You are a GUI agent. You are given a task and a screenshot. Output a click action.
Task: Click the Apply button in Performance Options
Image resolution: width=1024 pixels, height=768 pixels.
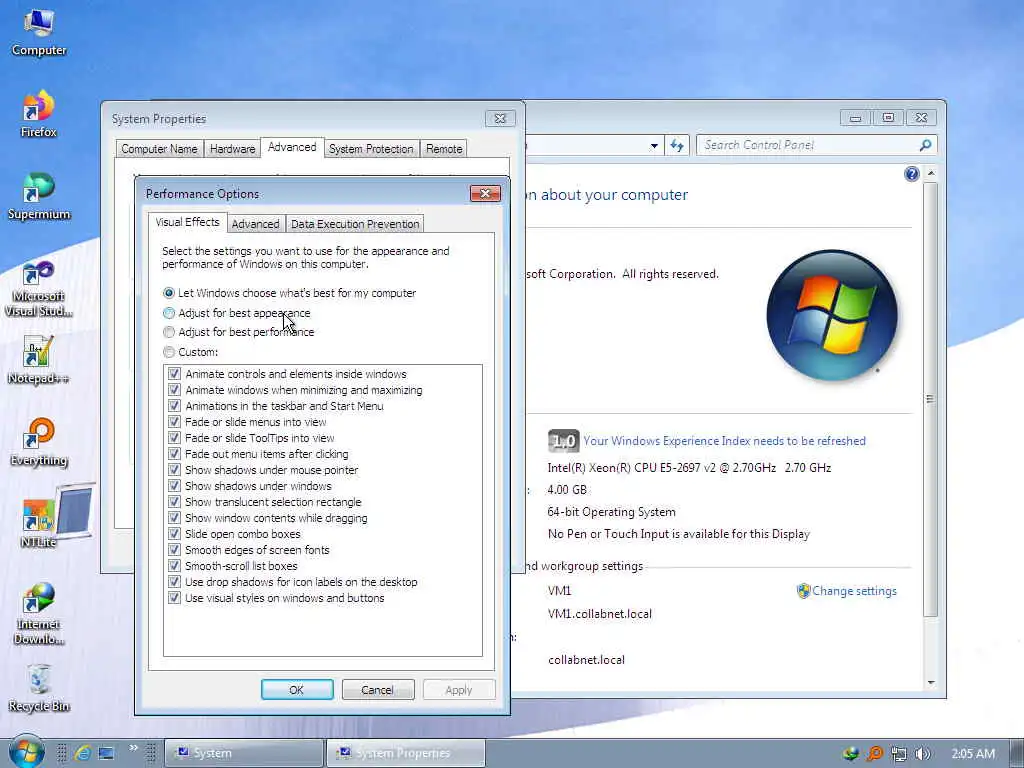tap(458, 690)
